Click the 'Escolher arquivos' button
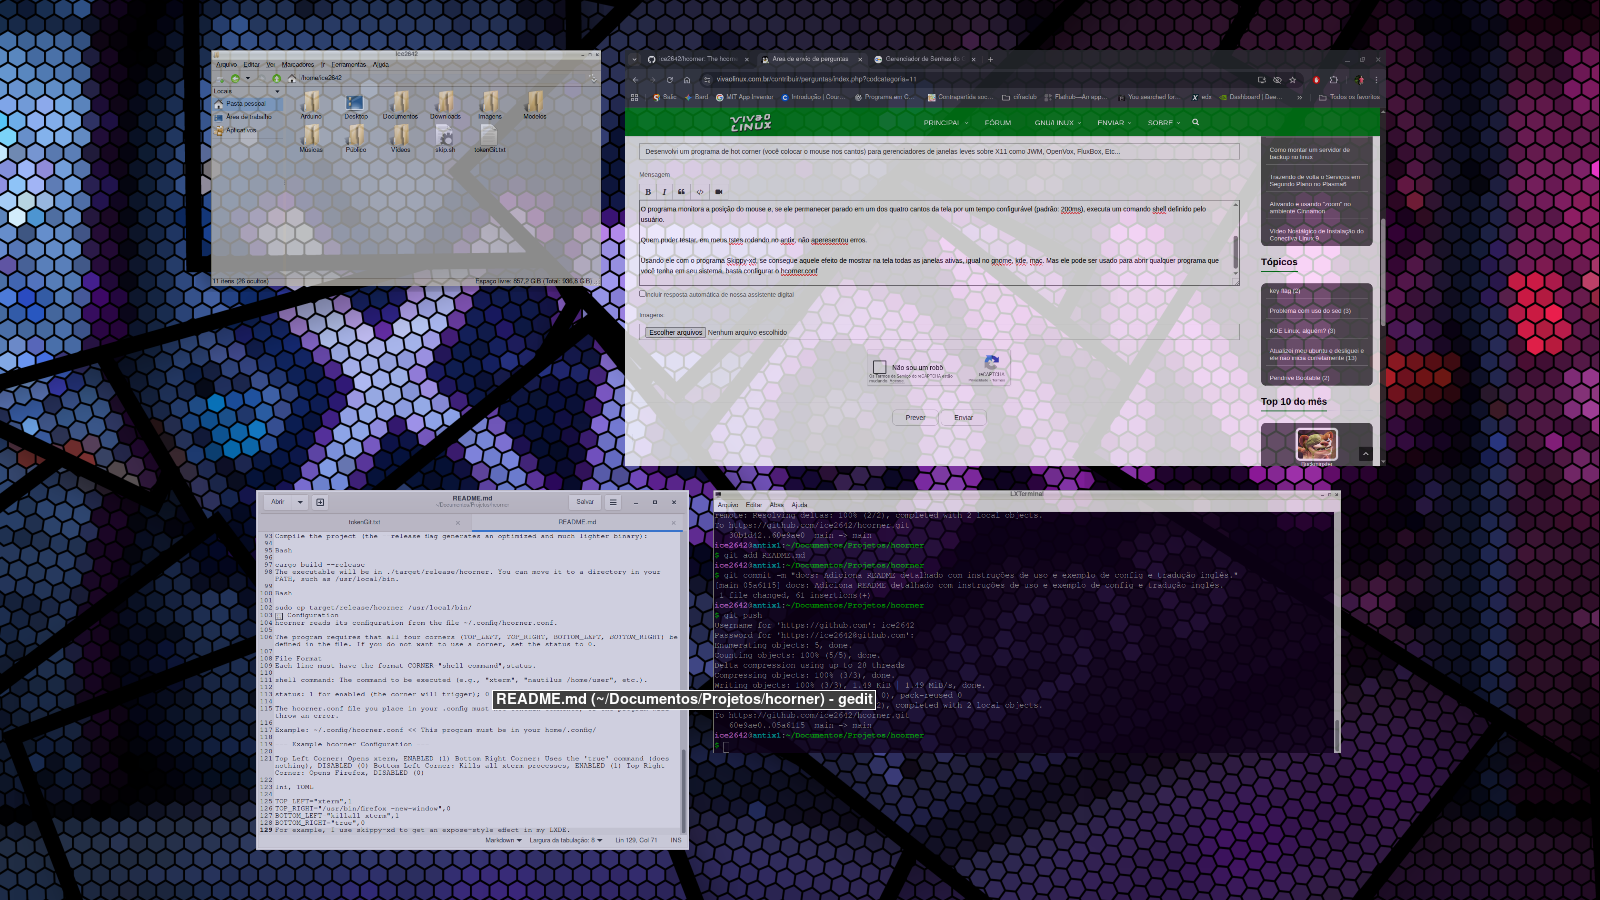Viewport: 1600px width, 900px height. tap(675, 333)
